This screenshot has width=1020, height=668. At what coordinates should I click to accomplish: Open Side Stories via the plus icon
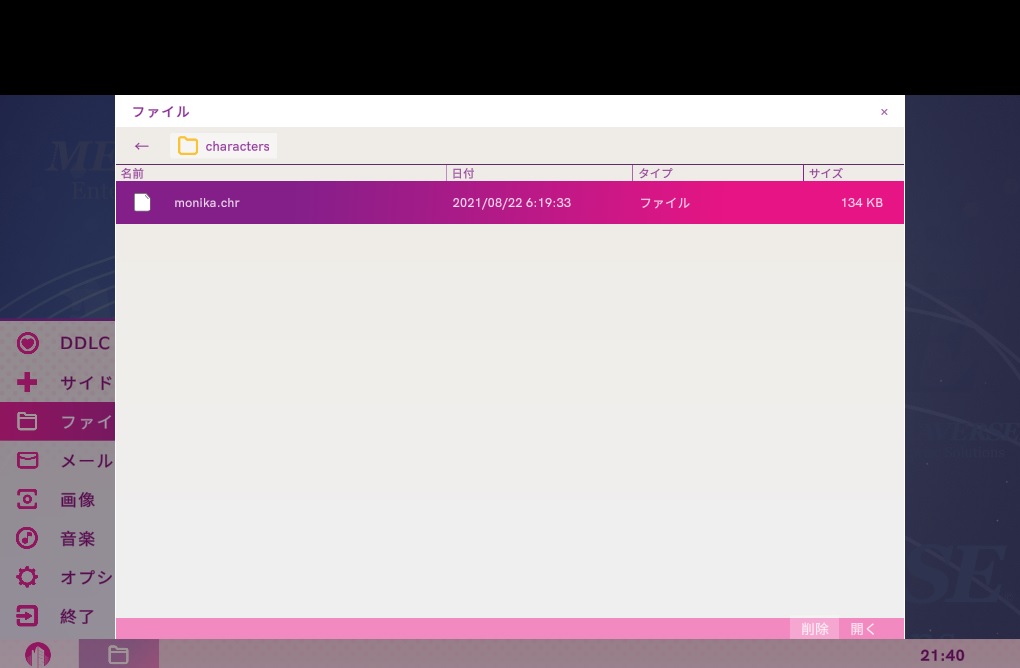(28, 382)
